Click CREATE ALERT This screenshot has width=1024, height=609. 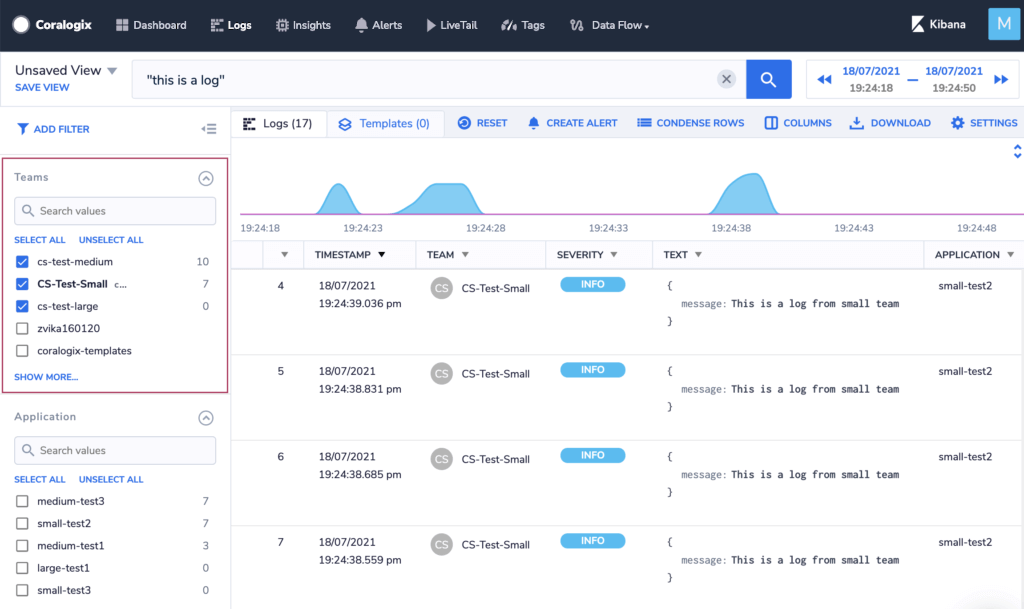coord(572,123)
